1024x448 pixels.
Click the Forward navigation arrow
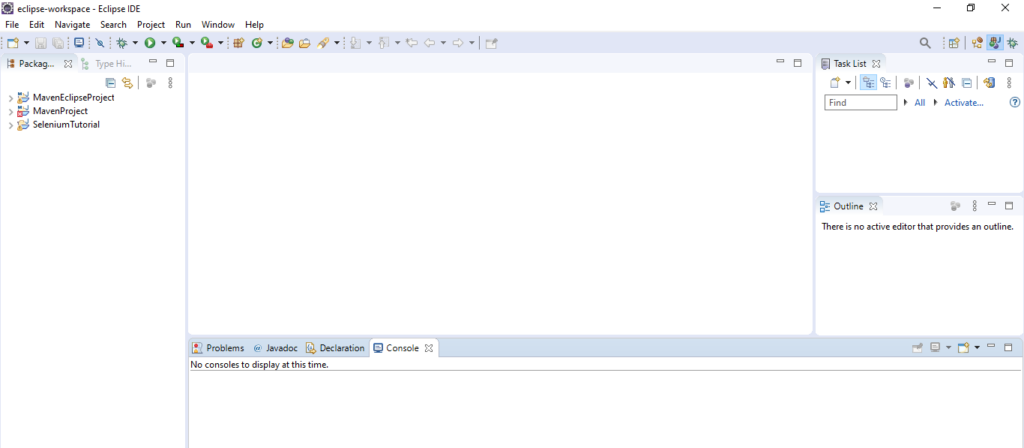(458, 43)
